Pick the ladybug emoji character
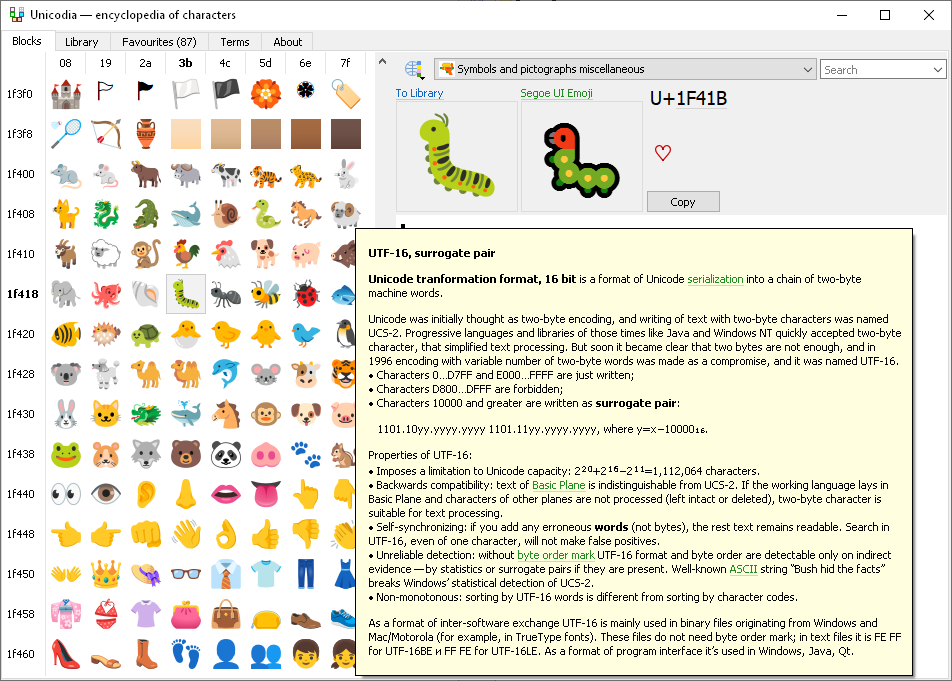The height and width of the screenshot is (681, 952). [306, 294]
